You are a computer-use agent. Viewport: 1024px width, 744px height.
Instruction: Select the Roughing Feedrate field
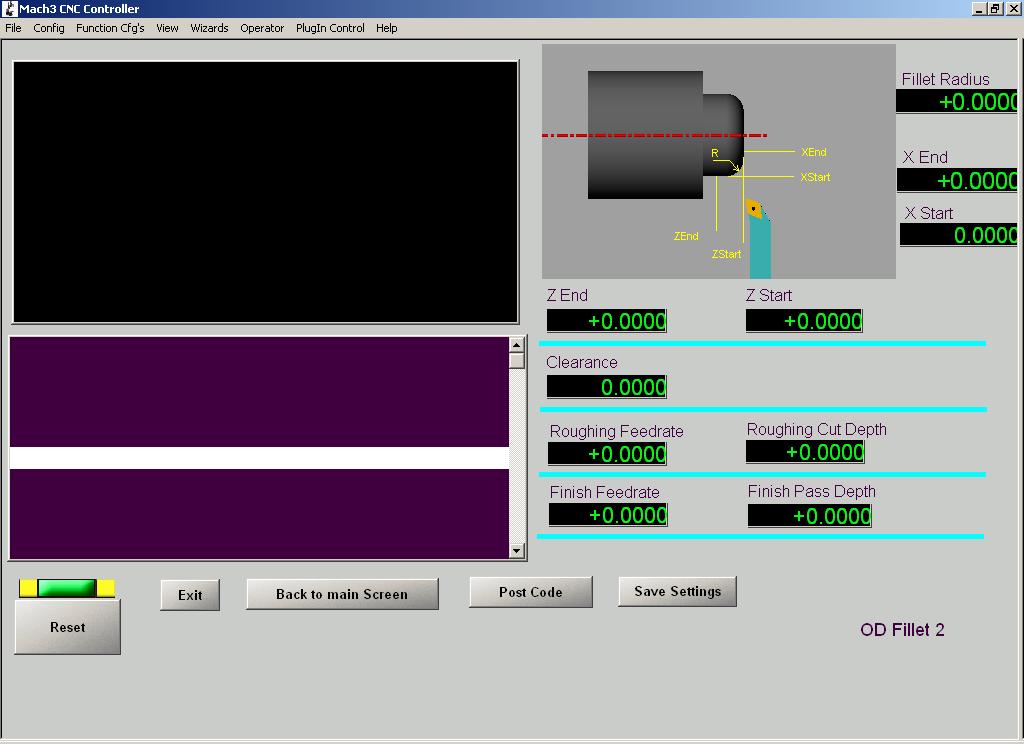coord(608,454)
